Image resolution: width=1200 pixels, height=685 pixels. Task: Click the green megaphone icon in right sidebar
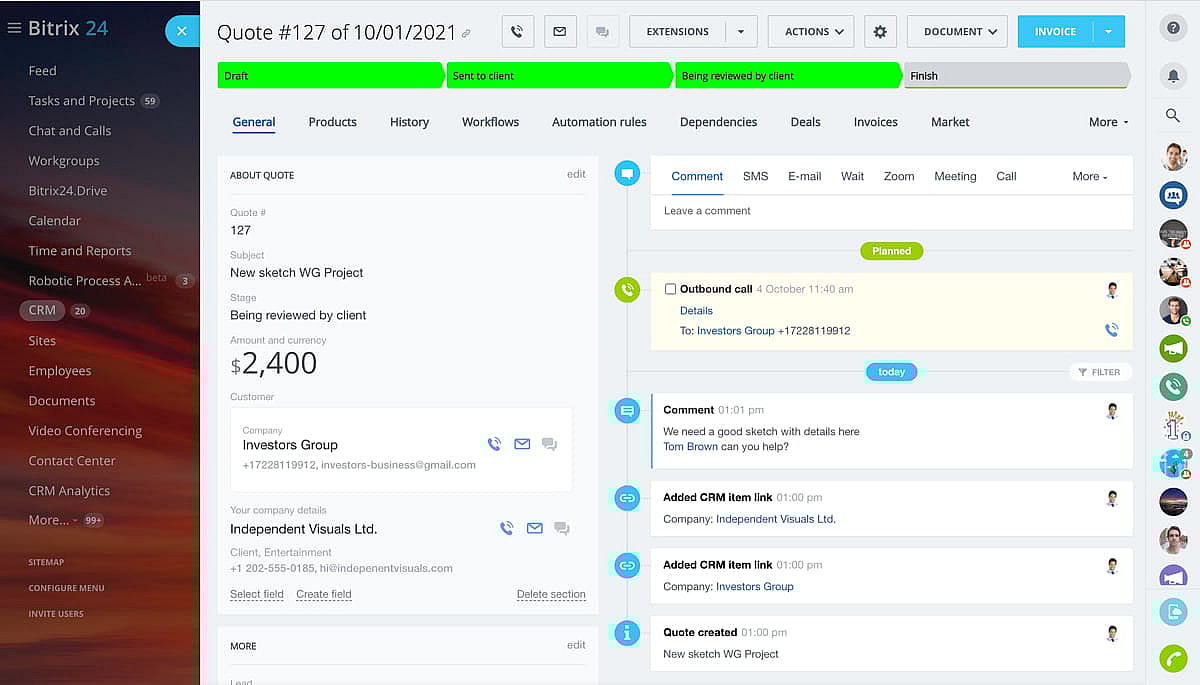[x=1173, y=348]
